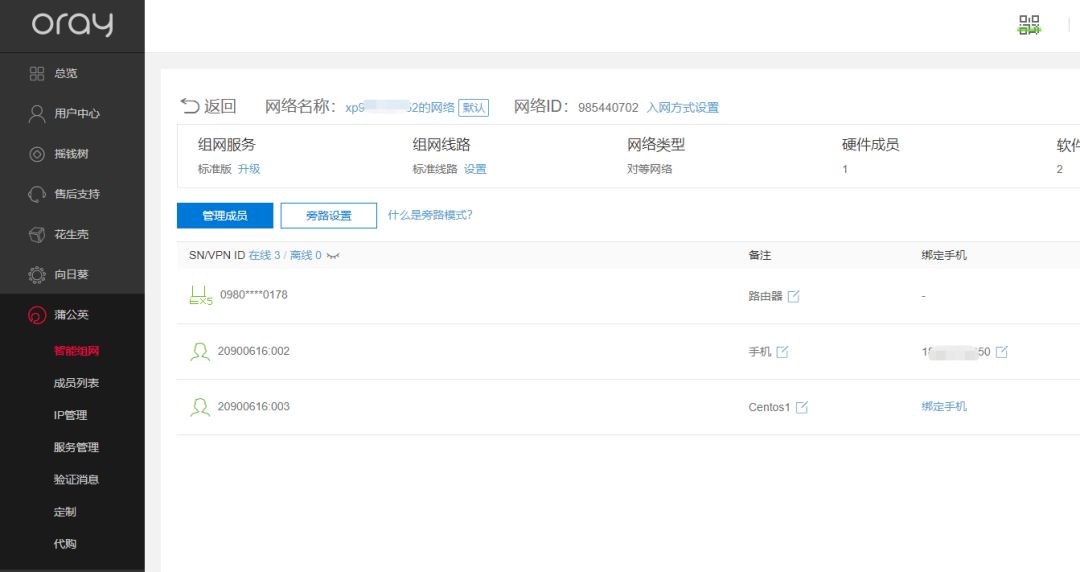Filter members by 离线 0
This screenshot has width=1080, height=572.
coord(305,256)
